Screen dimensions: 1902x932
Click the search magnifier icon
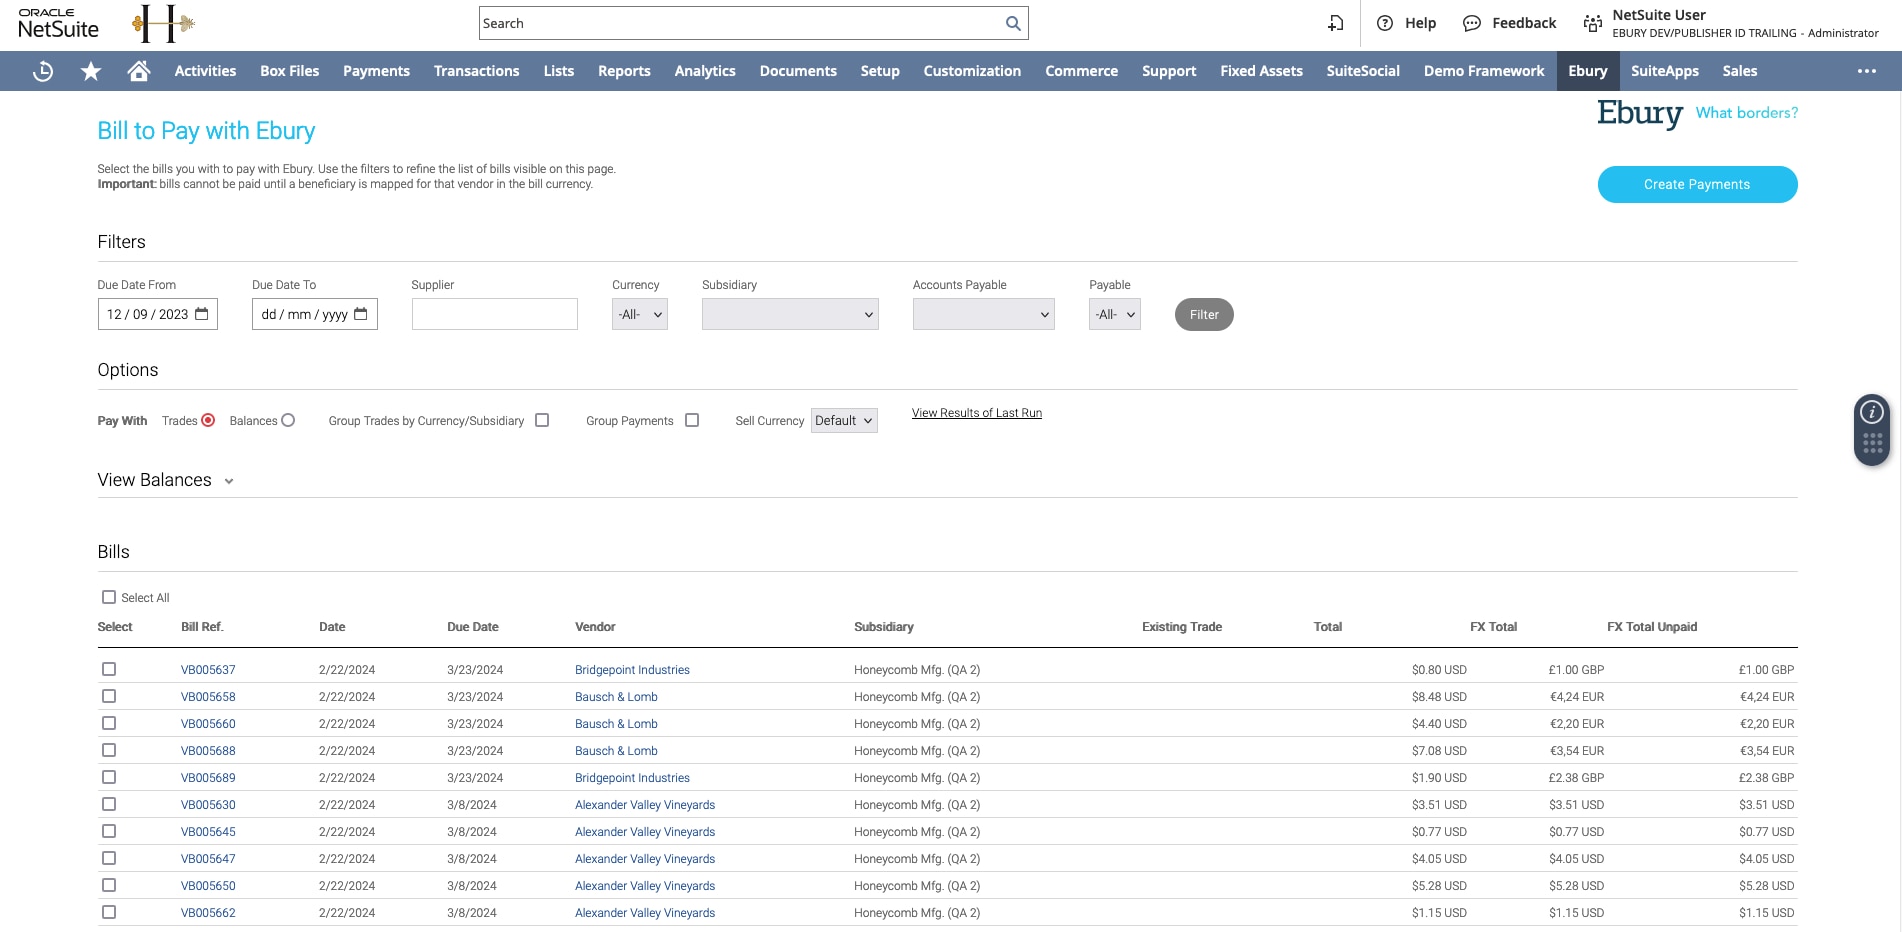pyautogui.click(x=1013, y=23)
